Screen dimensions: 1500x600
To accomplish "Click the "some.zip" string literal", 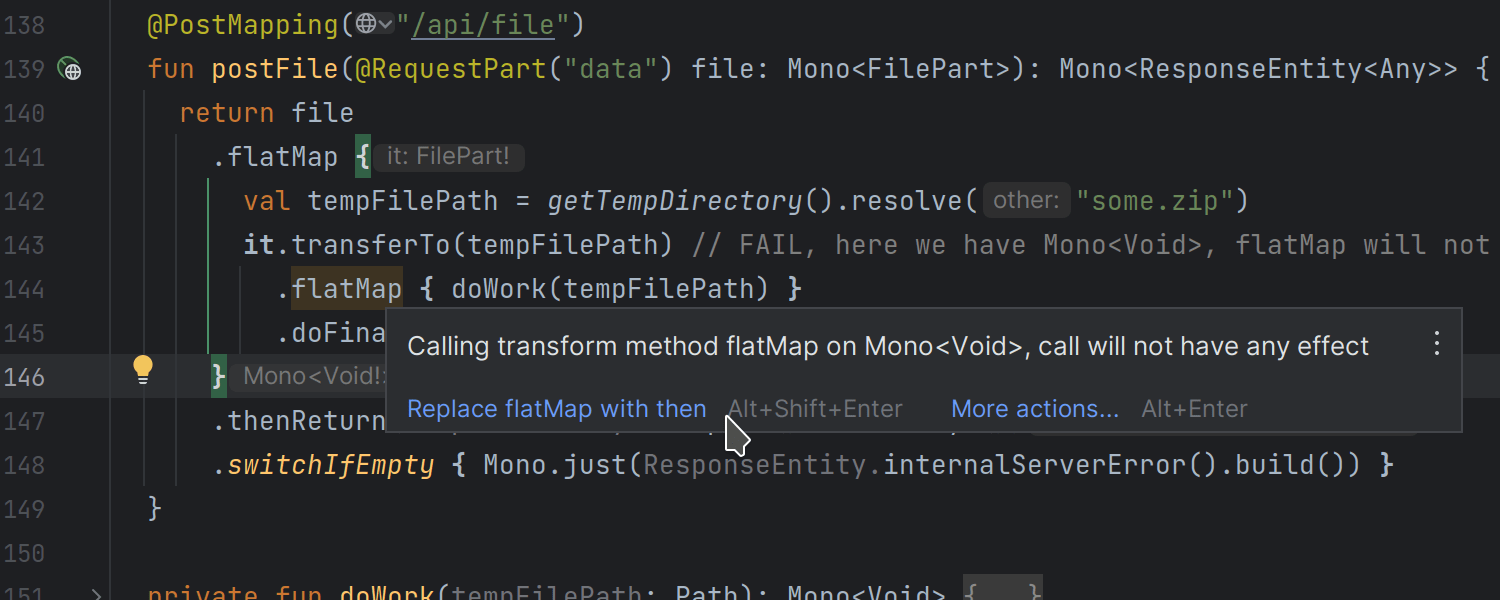I will [x=1155, y=201].
